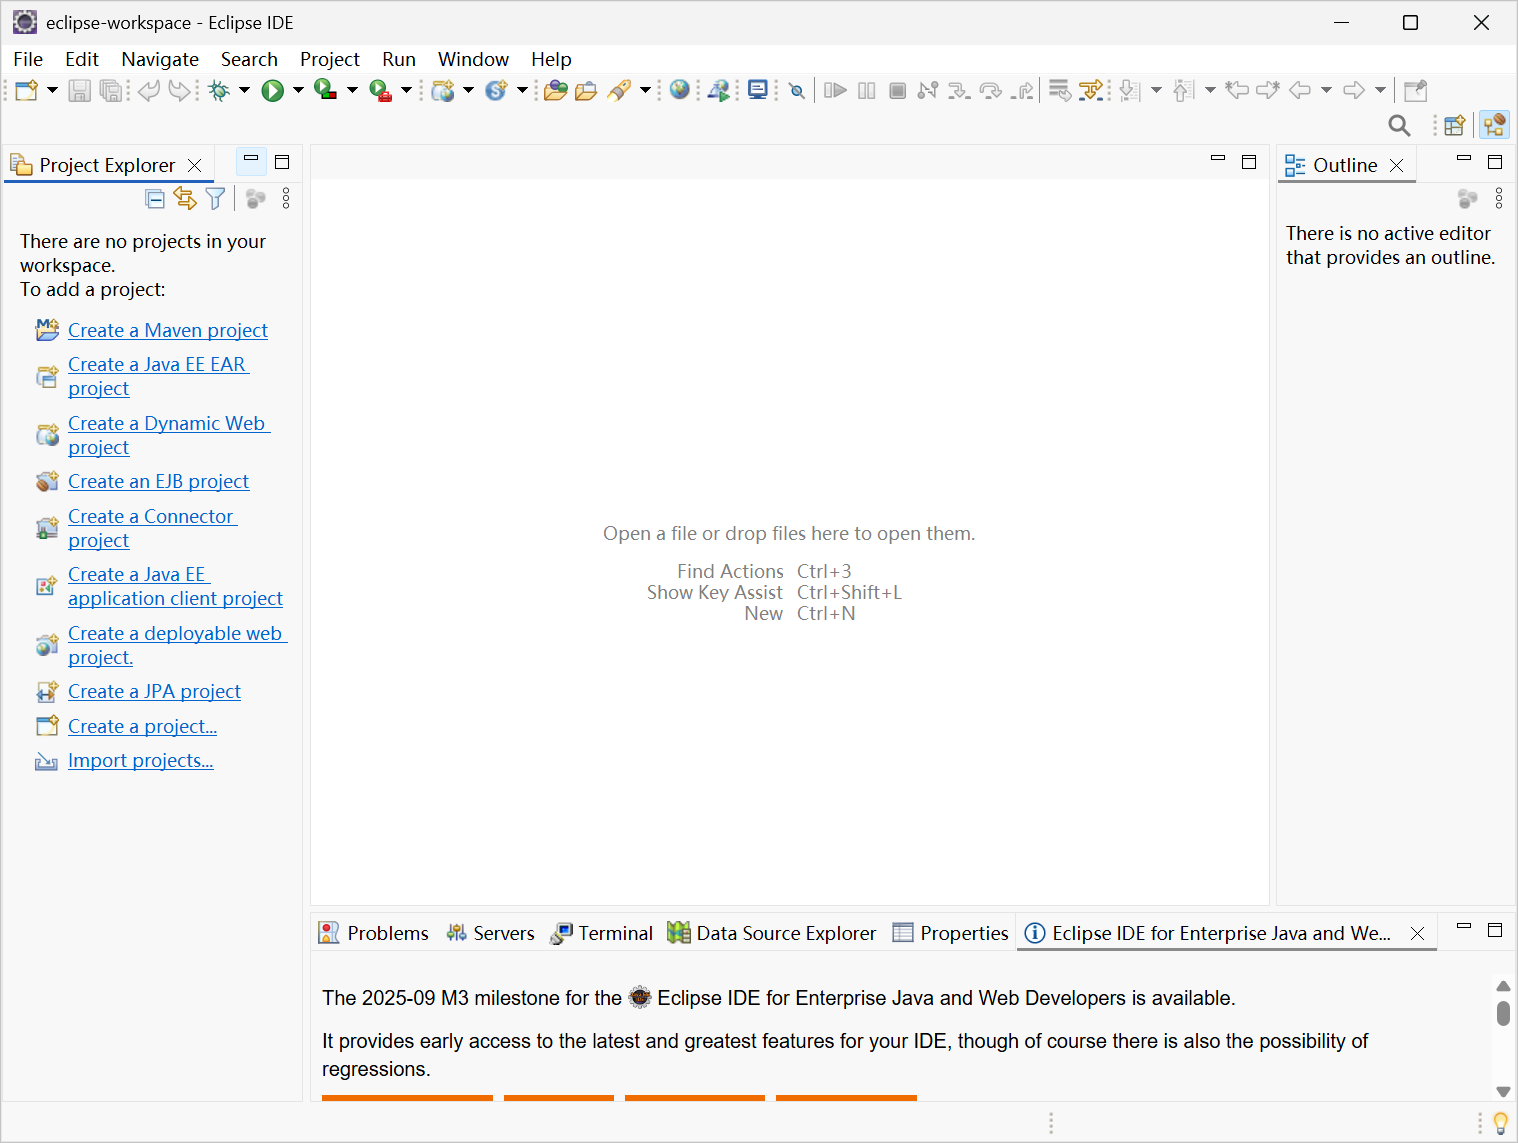The width and height of the screenshot is (1518, 1143).
Task: Click the Create a Dynamic Web project link
Action: click(169, 435)
